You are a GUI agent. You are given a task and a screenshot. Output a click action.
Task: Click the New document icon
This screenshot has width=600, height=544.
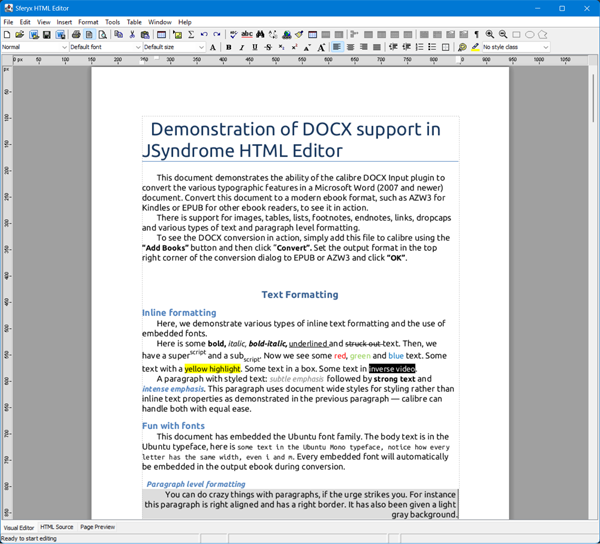point(7,35)
